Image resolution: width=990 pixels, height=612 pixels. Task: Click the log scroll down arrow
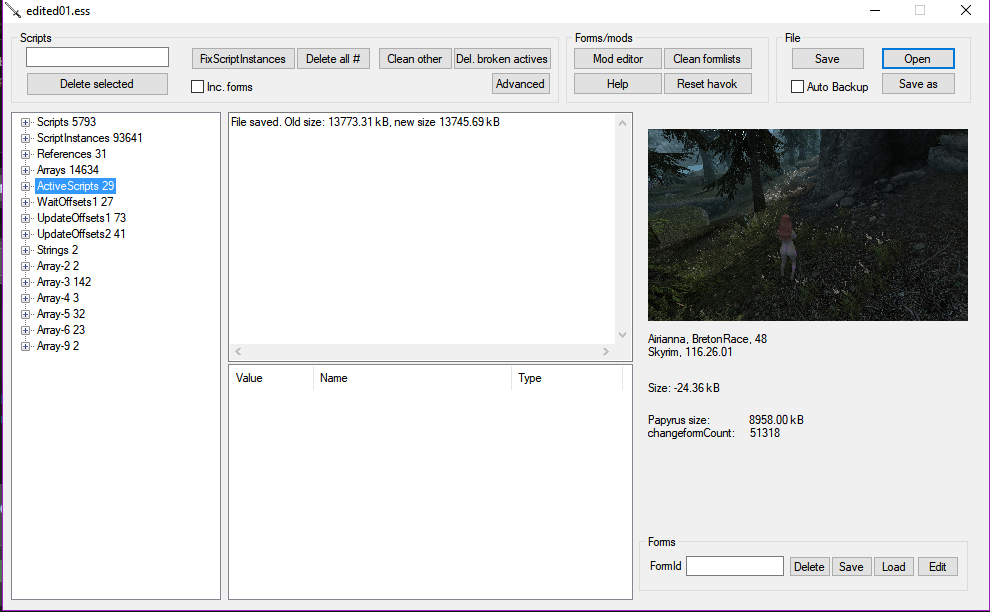pyautogui.click(x=623, y=335)
